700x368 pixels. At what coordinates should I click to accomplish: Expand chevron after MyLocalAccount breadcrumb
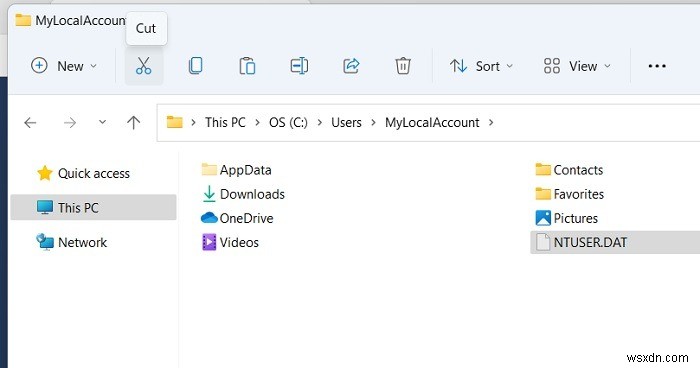(x=491, y=122)
